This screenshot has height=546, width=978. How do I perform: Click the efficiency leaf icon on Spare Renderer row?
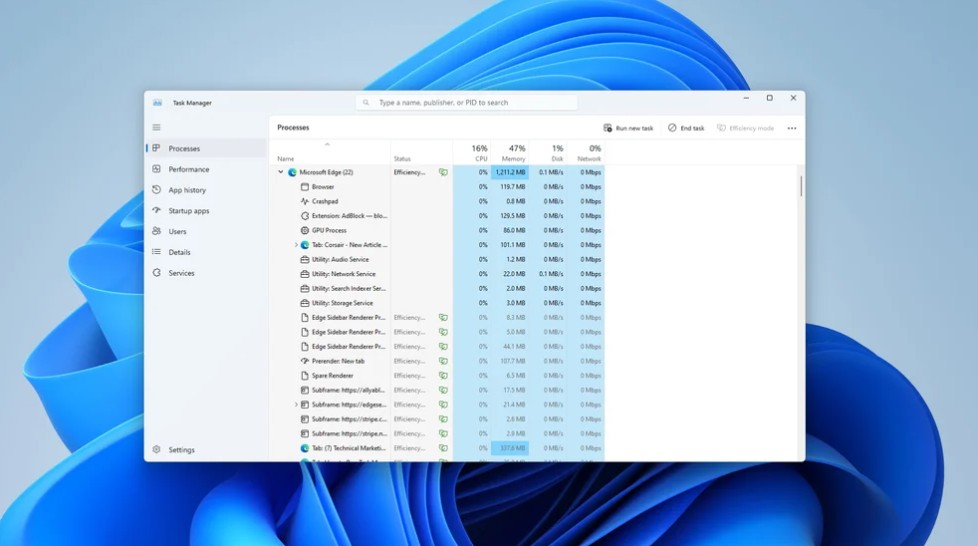coord(443,376)
